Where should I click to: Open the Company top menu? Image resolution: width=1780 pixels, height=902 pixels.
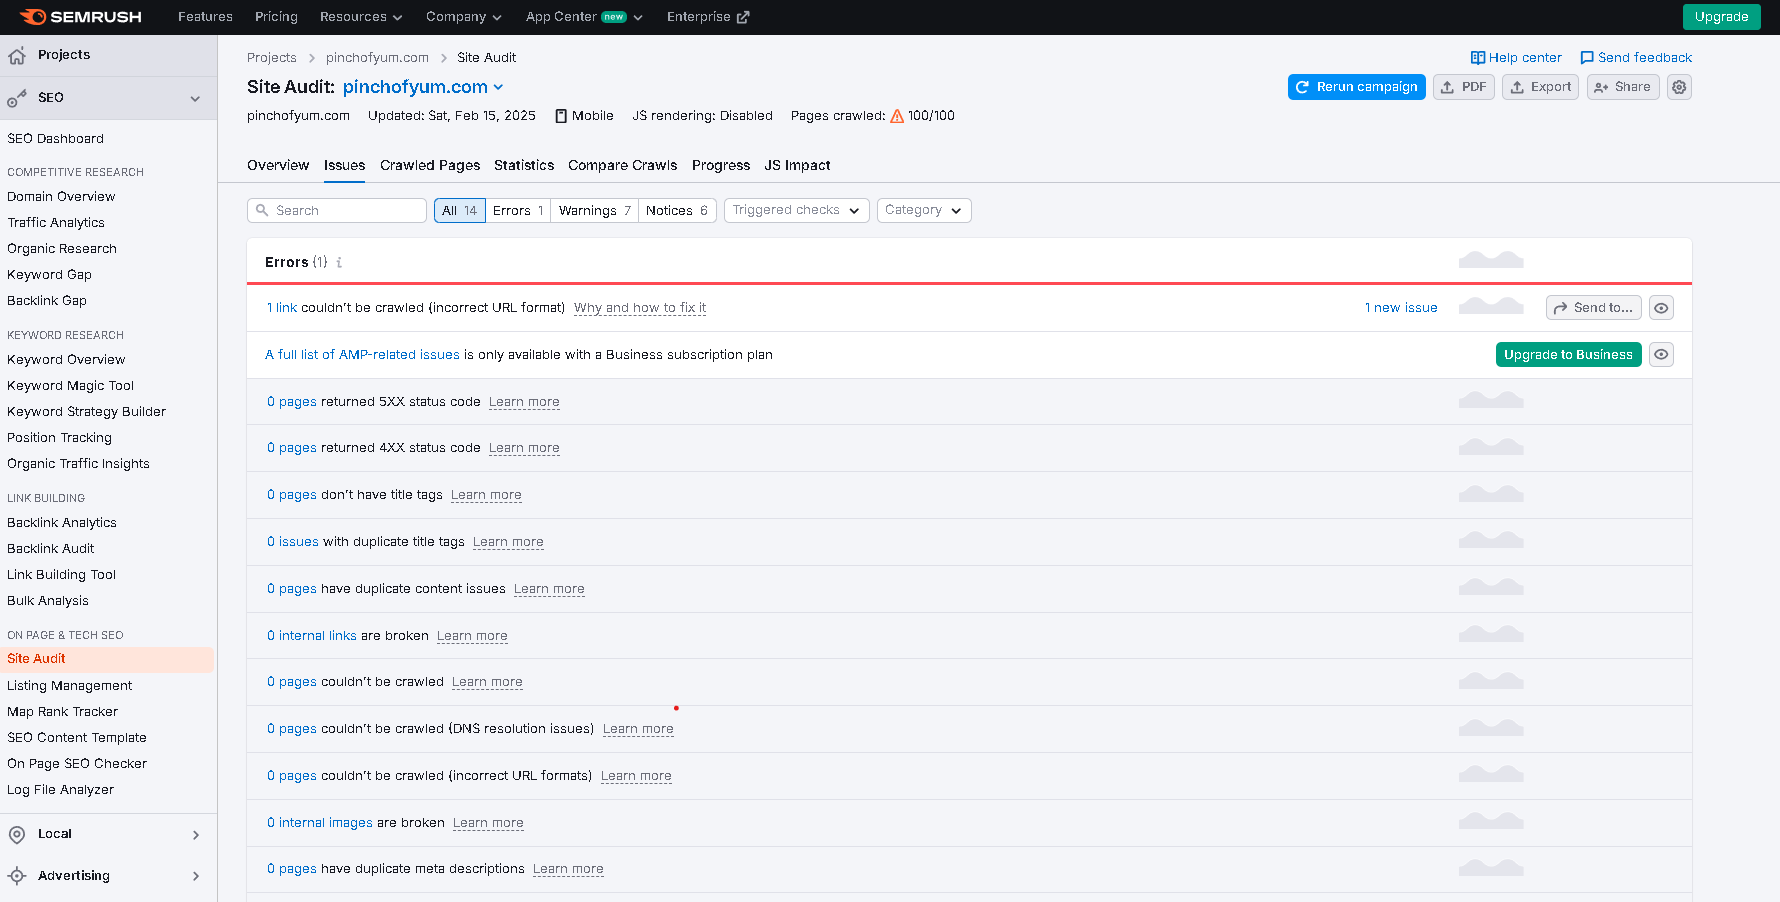pyautogui.click(x=463, y=17)
